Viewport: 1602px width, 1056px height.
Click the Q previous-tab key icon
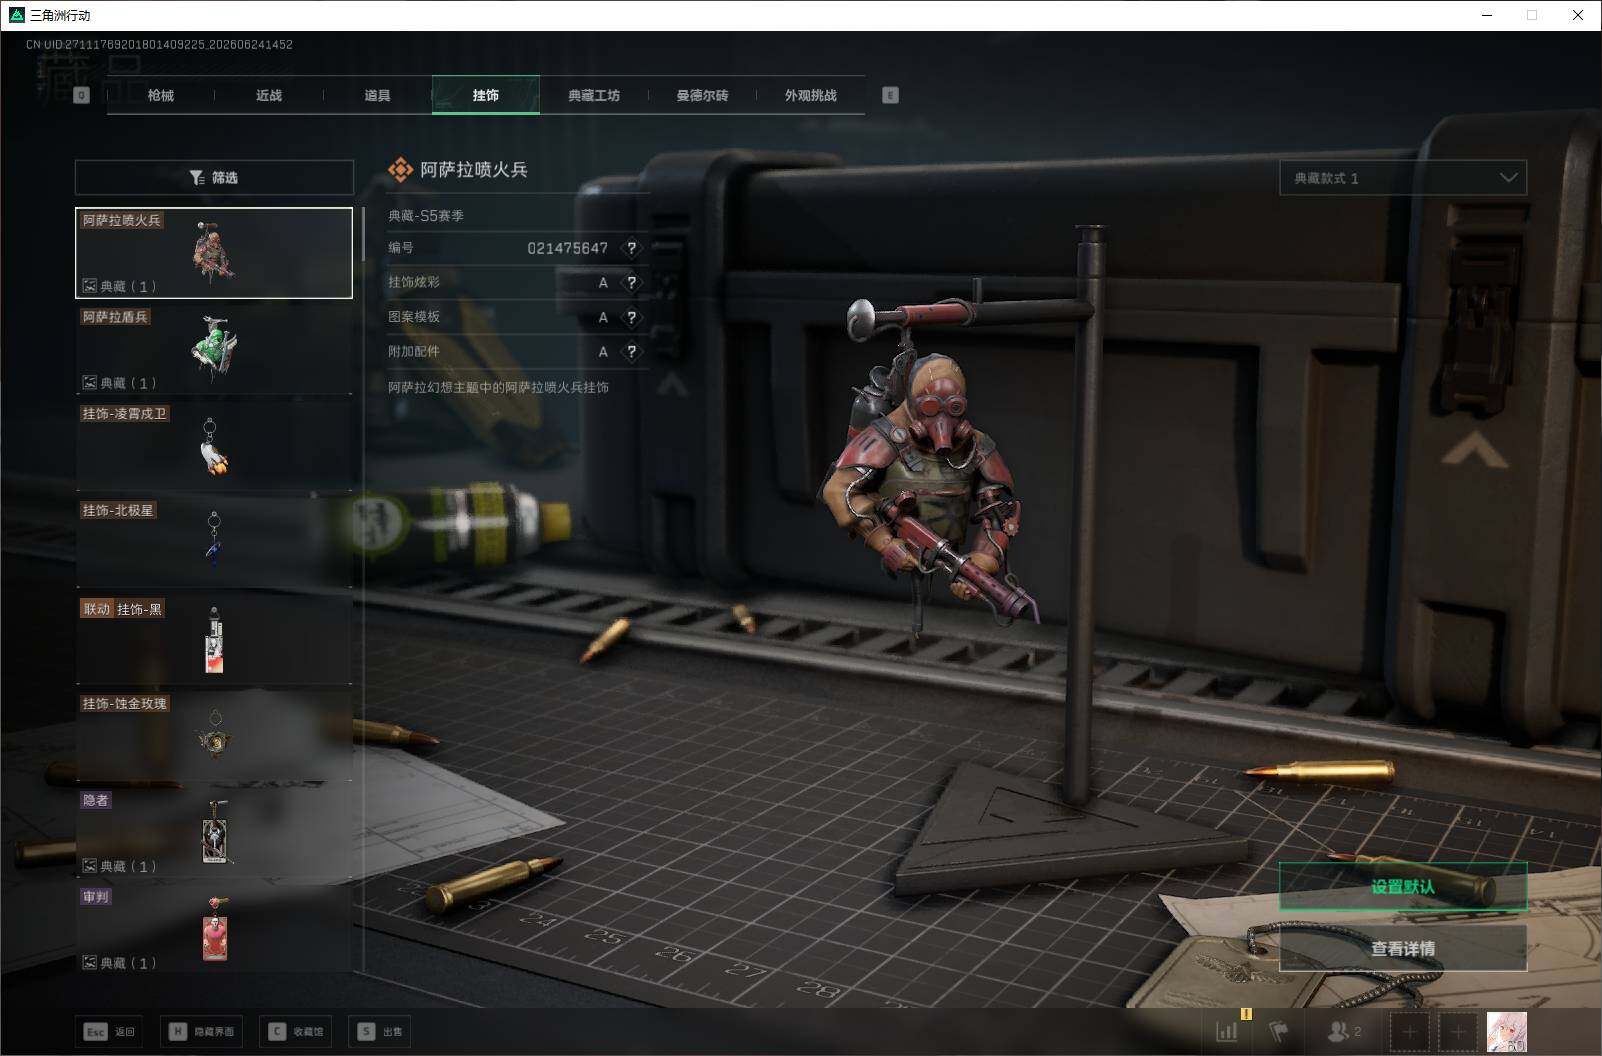(82, 95)
